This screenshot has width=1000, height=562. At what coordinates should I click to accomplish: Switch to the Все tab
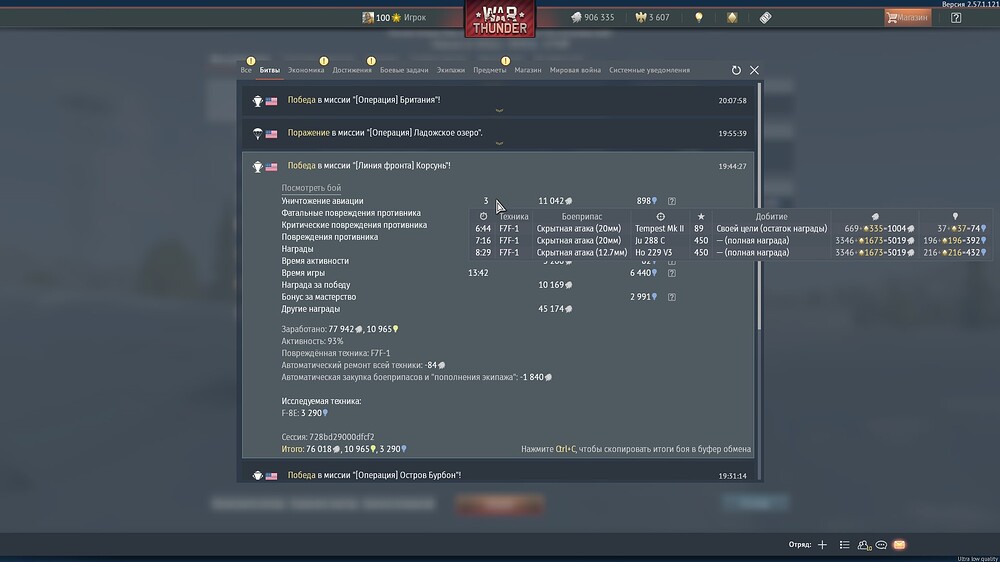point(246,70)
